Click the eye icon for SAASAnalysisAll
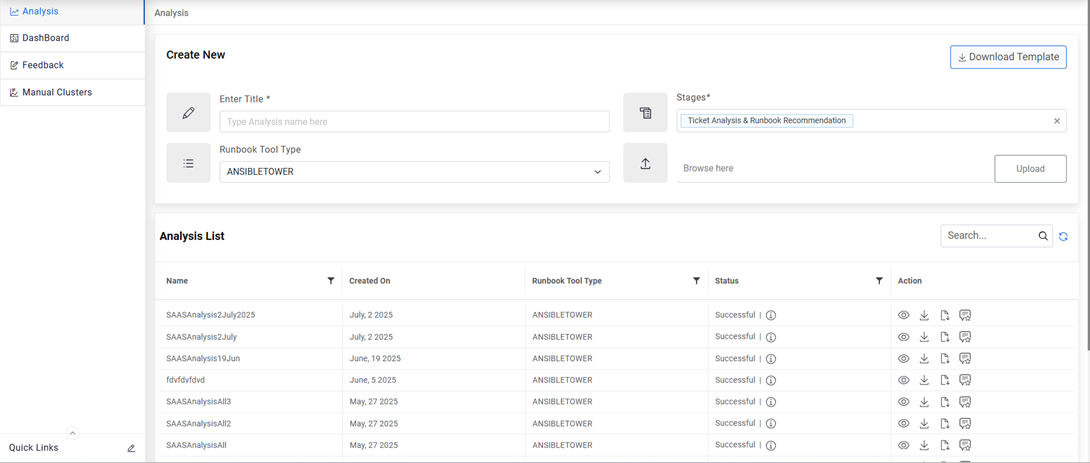The height and width of the screenshot is (463, 1090). (x=903, y=445)
